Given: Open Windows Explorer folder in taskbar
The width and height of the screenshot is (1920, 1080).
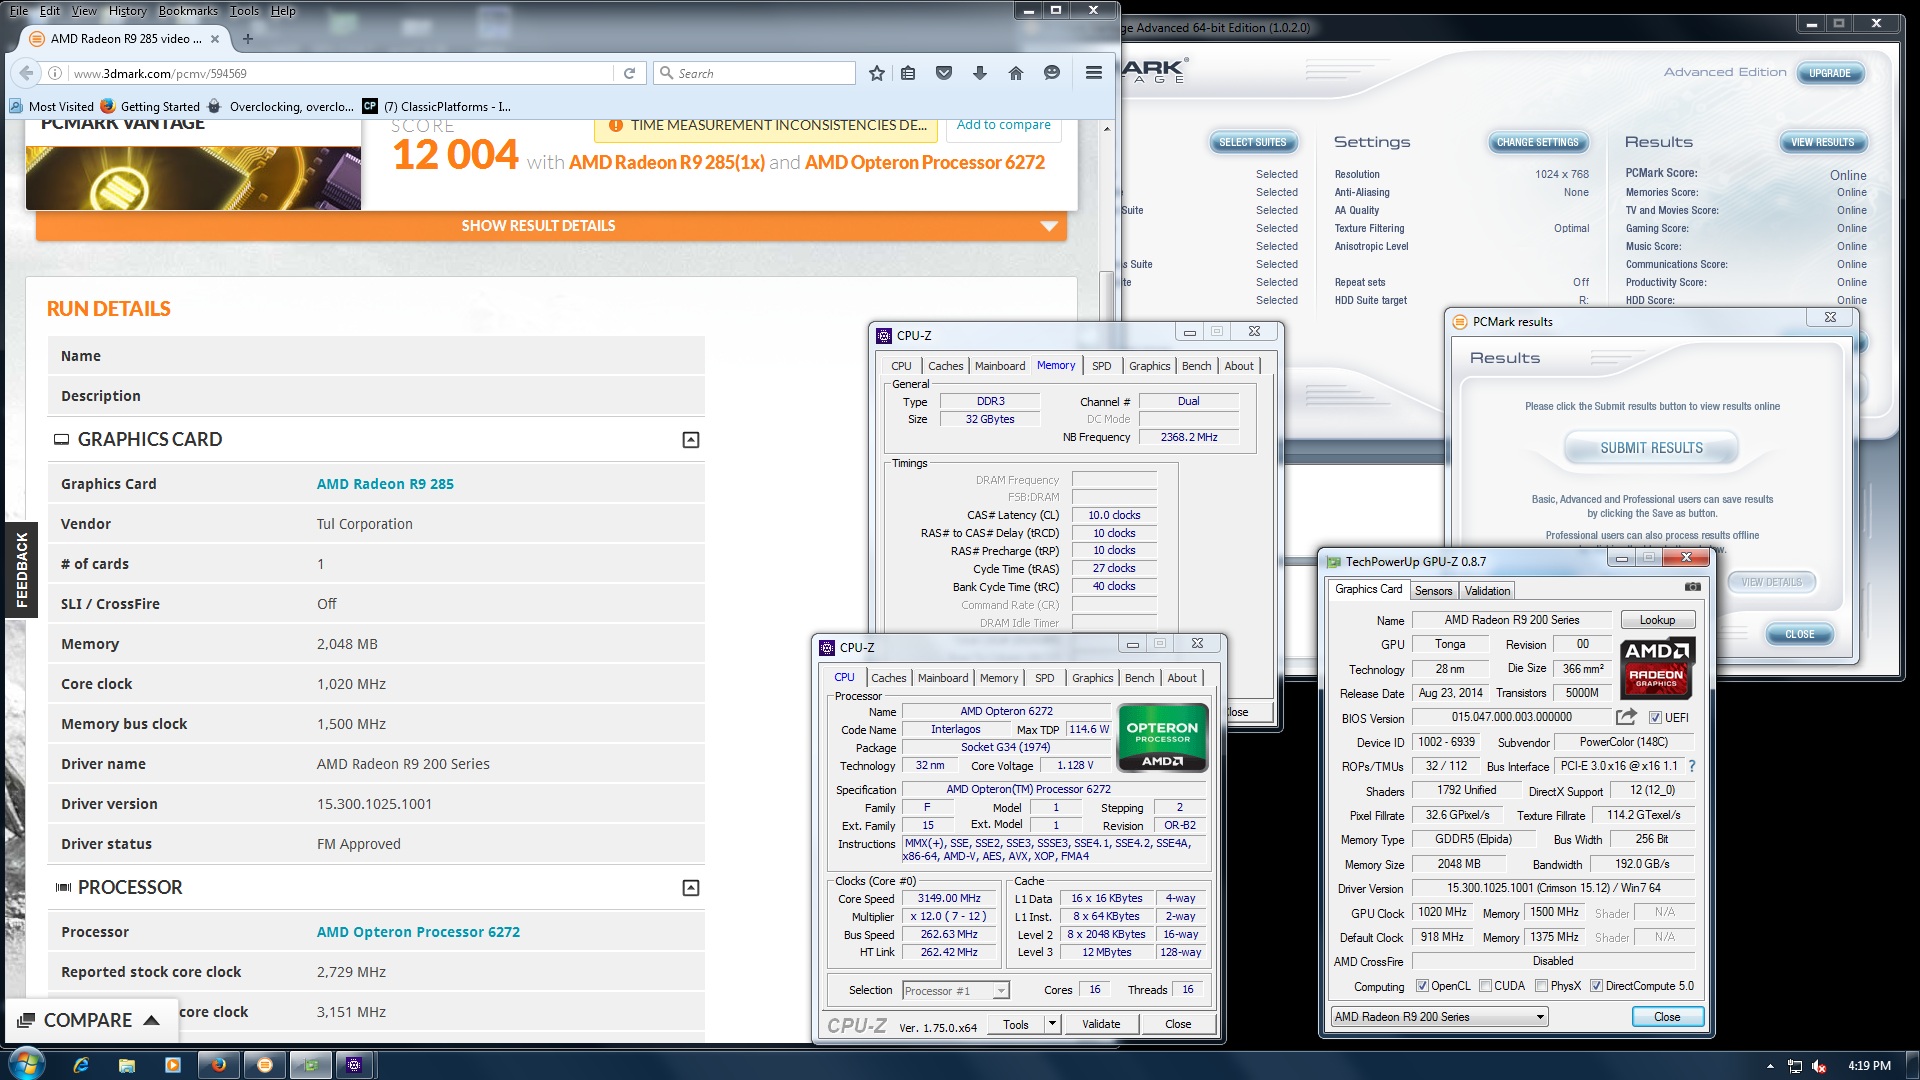Looking at the screenshot, I should tap(127, 1065).
